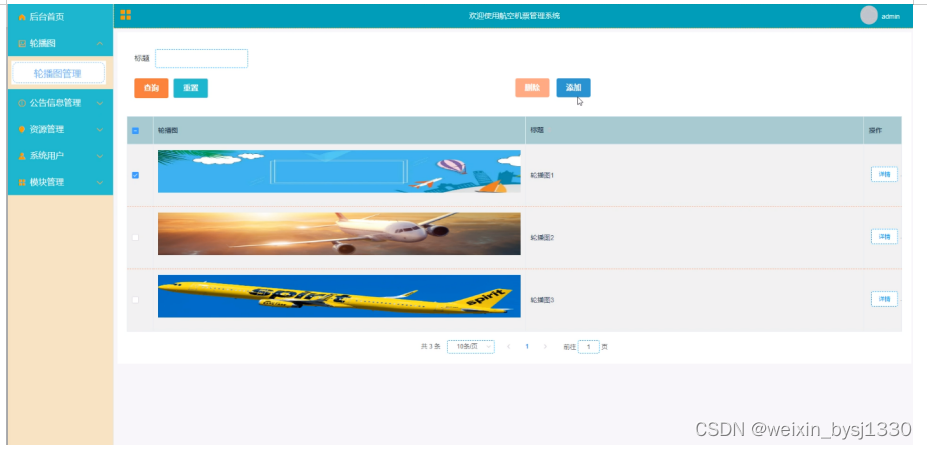This screenshot has width=927, height=449.
Task: Check the checkbox for 轮播图3 row
Action: point(135,300)
